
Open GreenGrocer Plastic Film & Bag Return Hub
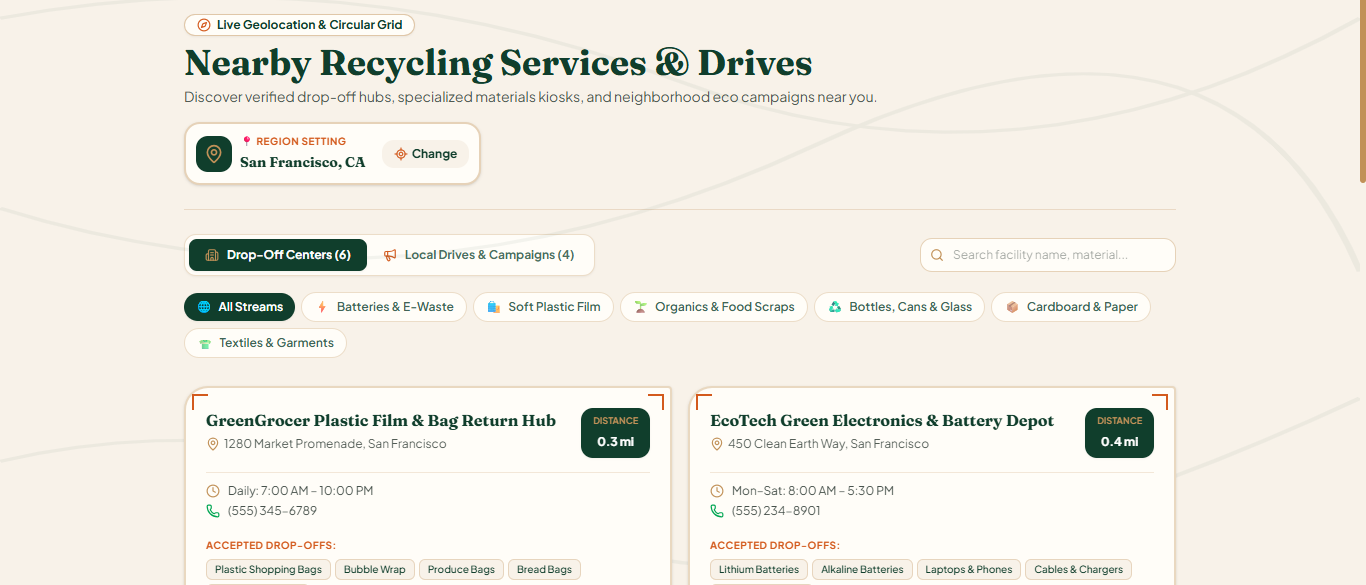pos(381,420)
